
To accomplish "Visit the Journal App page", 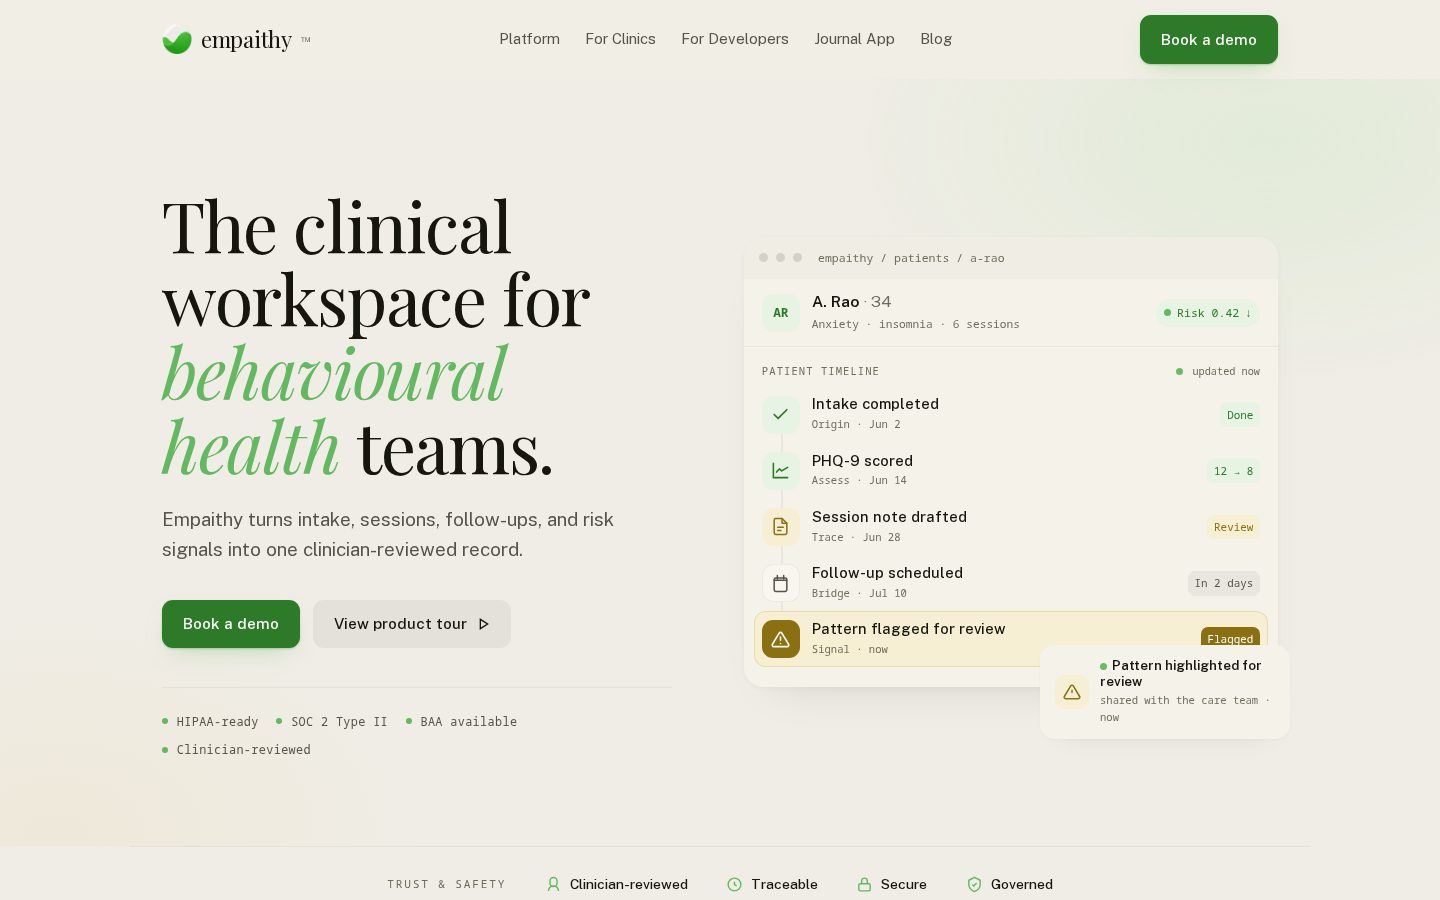I will point(854,39).
